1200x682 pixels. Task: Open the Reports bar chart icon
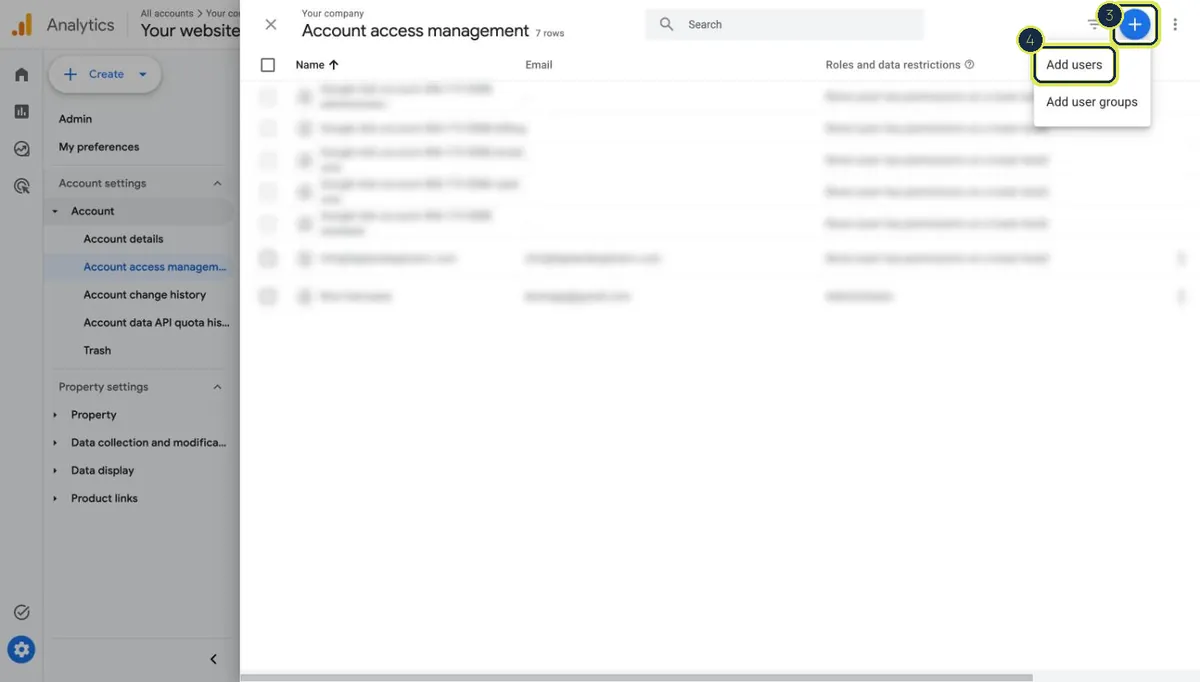coord(21,112)
